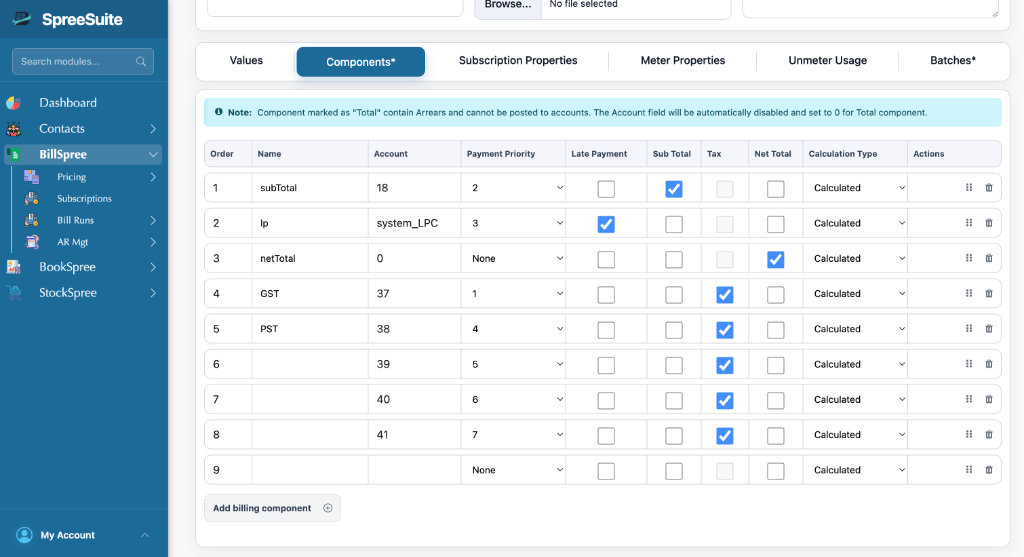Delete the GST component row
The height and width of the screenshot is (557, 1024).
tap(989, 293)
